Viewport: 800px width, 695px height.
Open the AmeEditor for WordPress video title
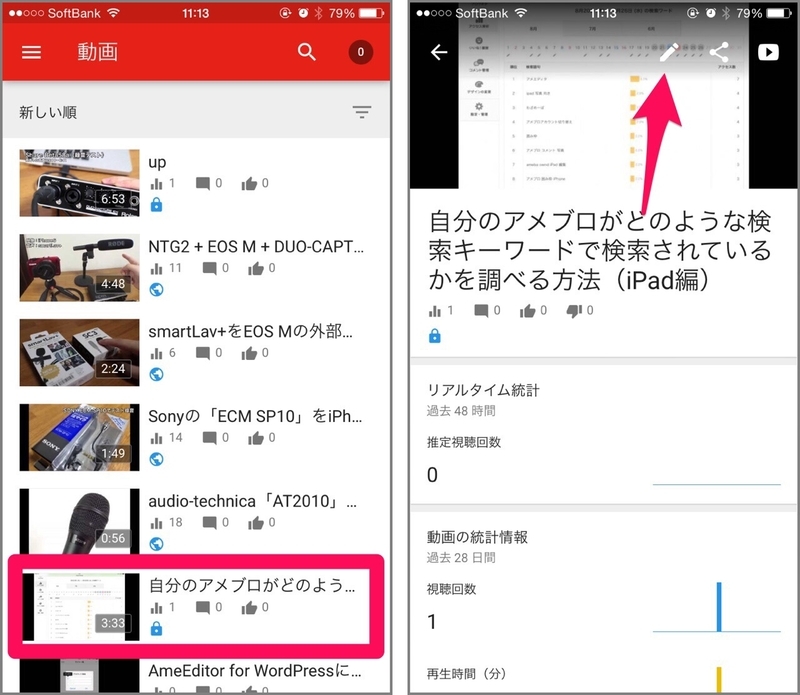(x=255, y=671)
